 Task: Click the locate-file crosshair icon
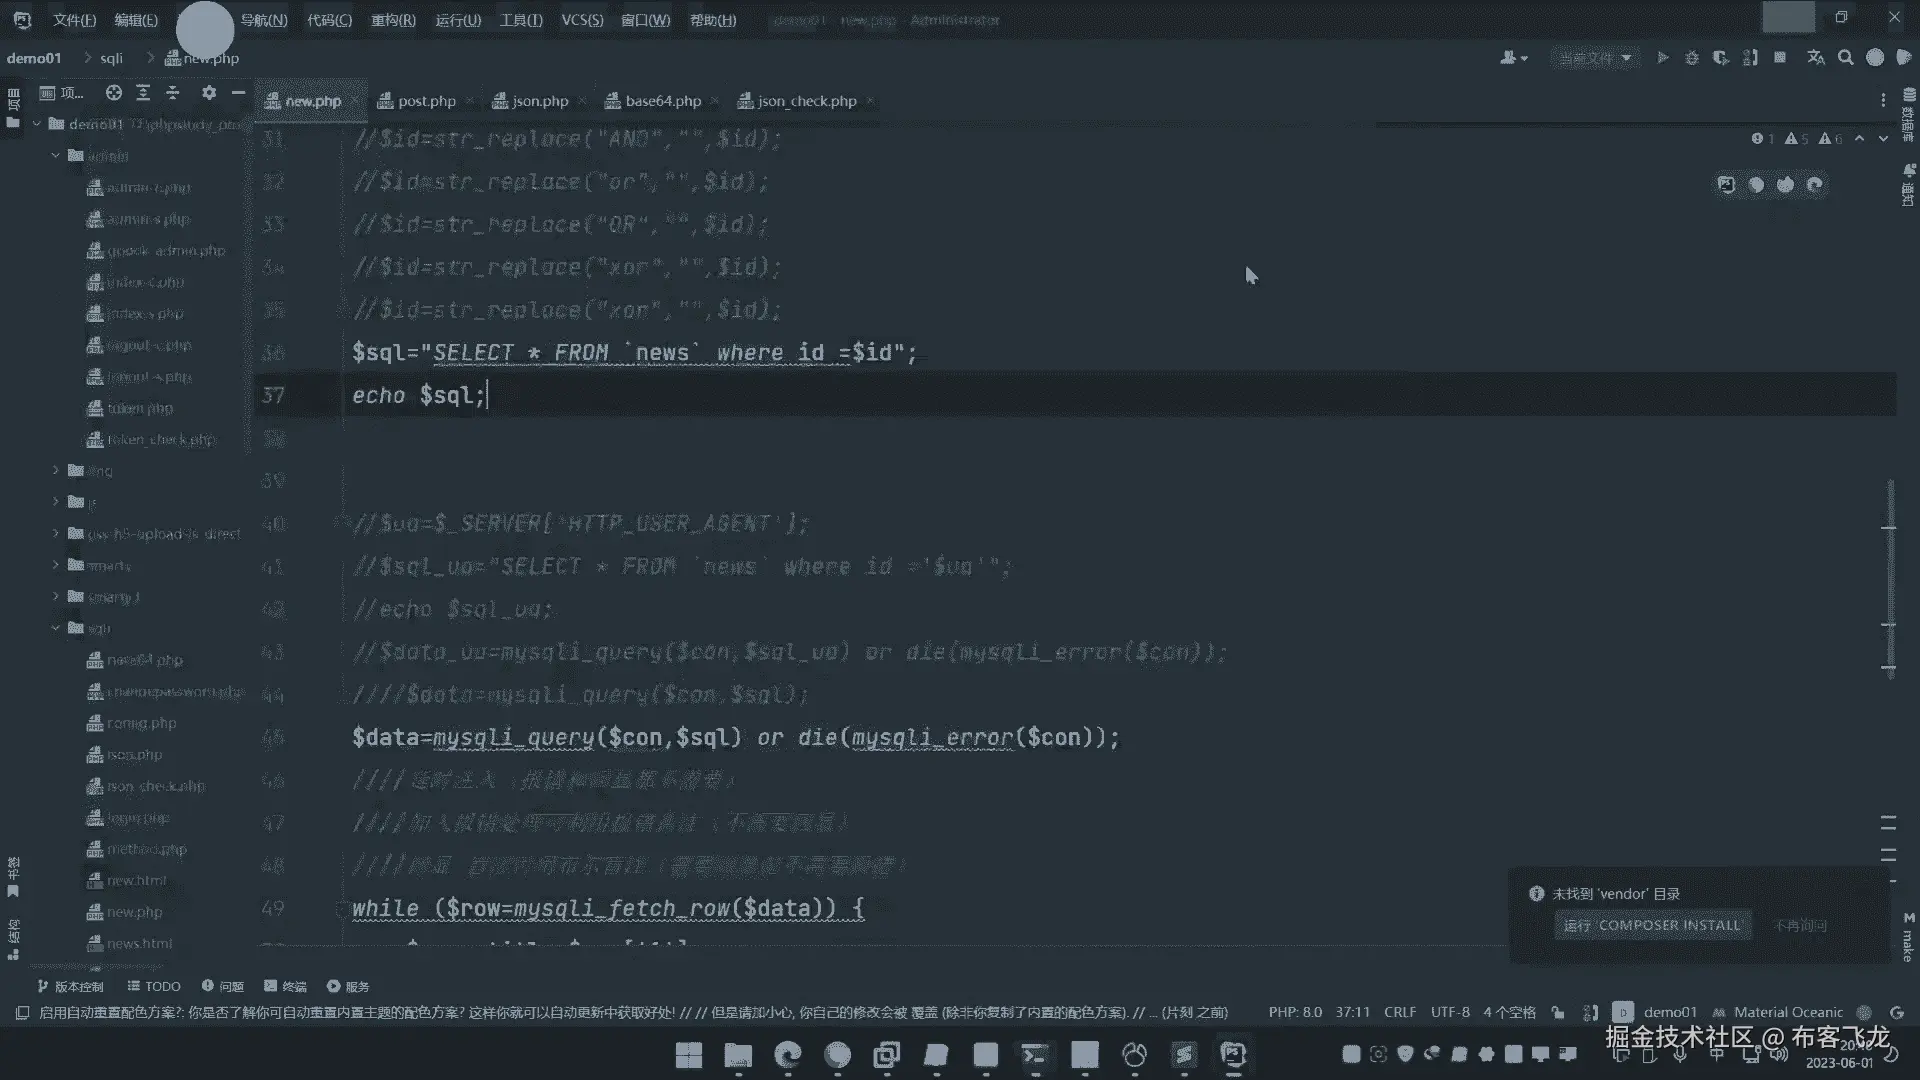[114, 93]
